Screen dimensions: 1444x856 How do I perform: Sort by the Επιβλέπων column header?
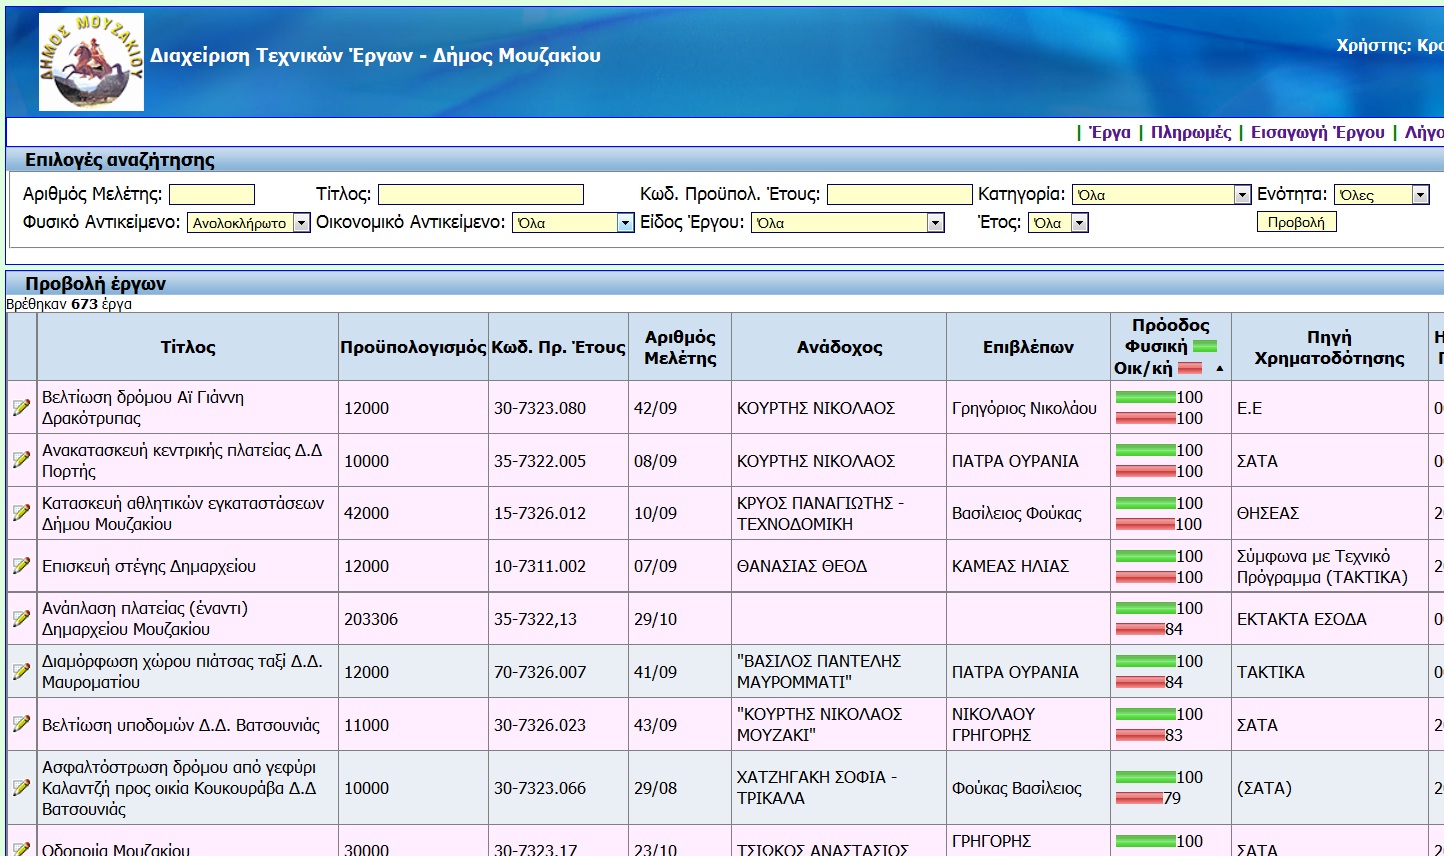click(1028, 347)
